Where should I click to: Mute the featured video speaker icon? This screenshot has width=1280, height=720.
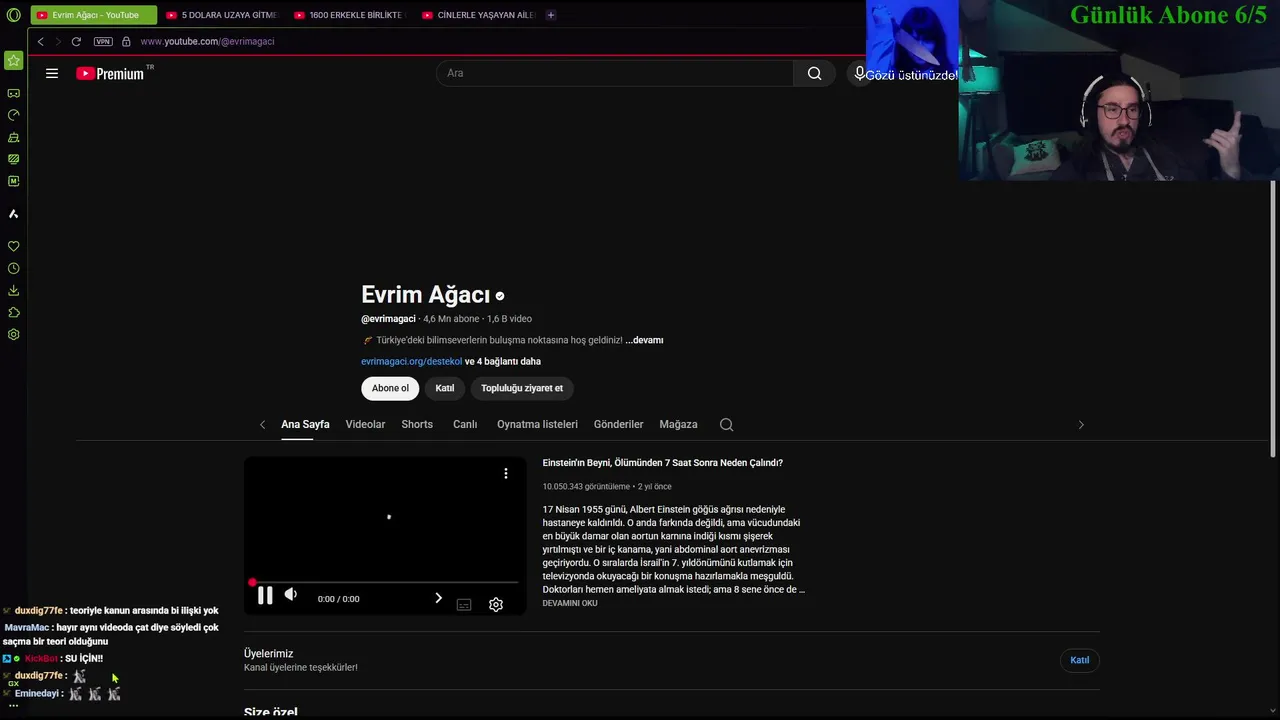pos(291,594)
